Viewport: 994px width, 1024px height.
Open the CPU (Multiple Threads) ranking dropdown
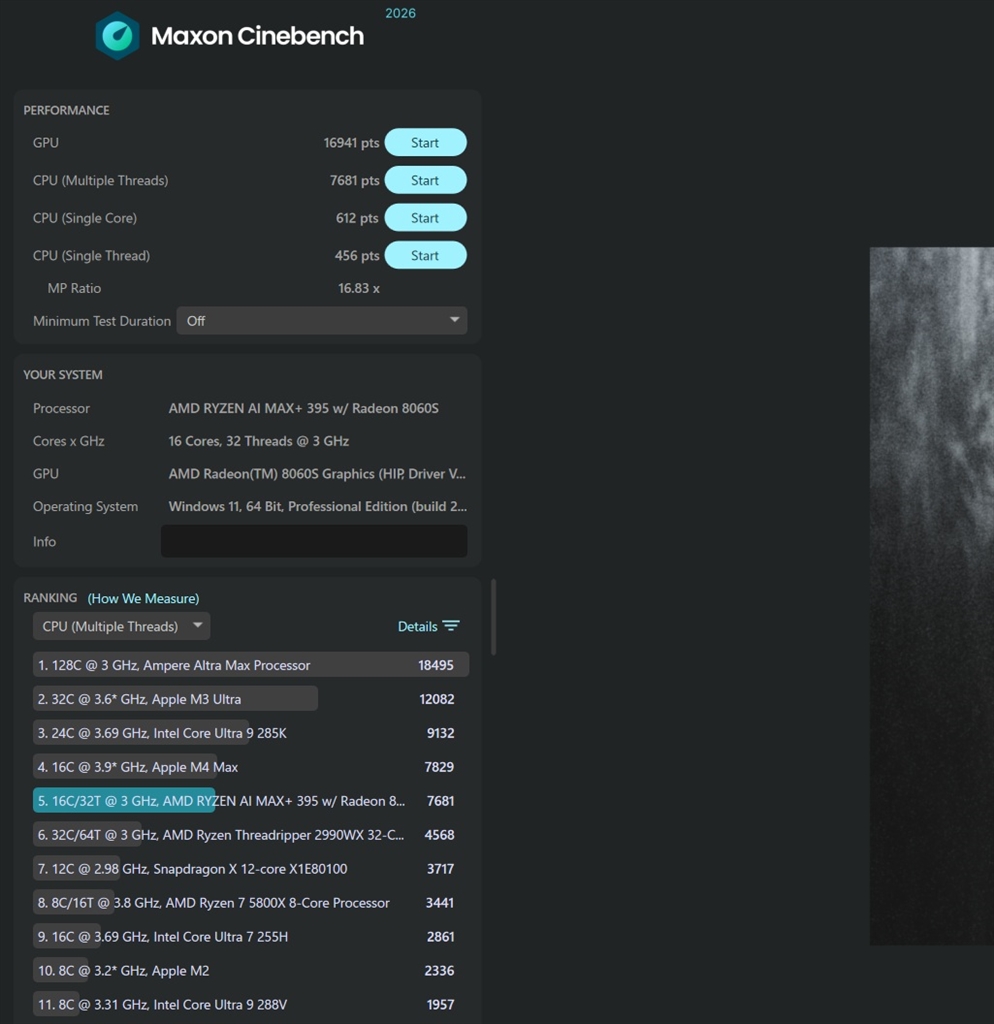pos(121,626)
